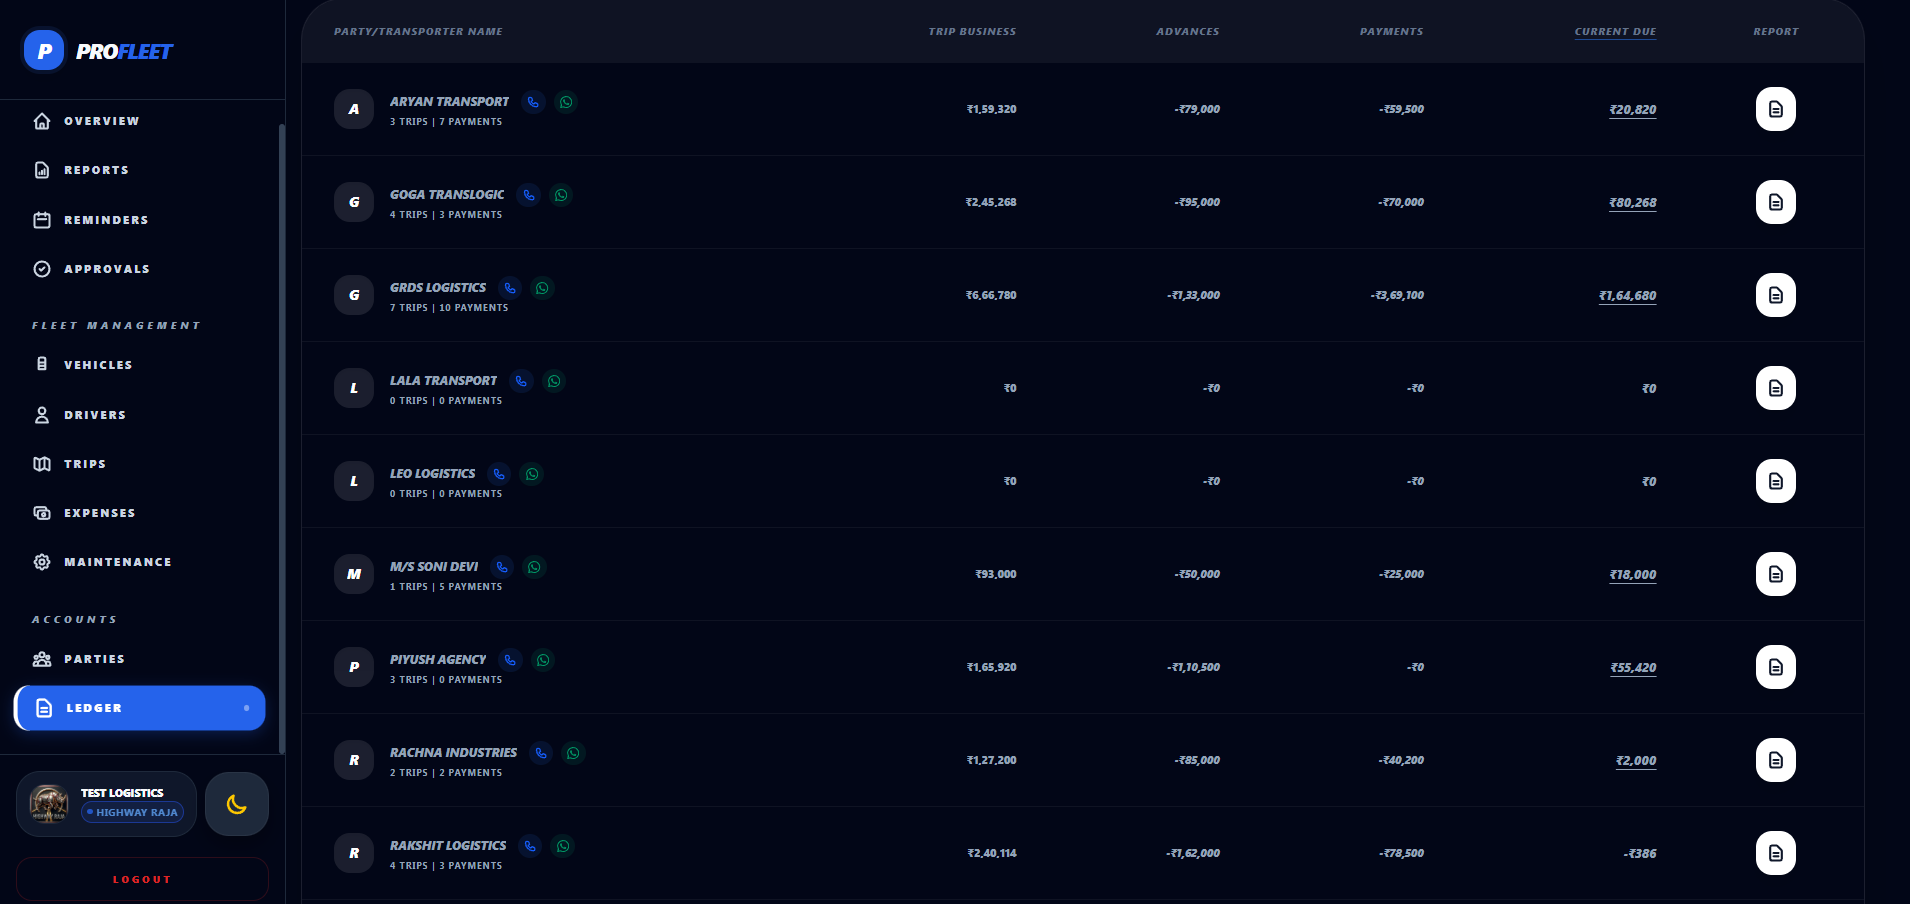The image size is (1910, 904).
Task: Open WhatsApp chat for Goga Translogic
Action: [x=560, y=195]
